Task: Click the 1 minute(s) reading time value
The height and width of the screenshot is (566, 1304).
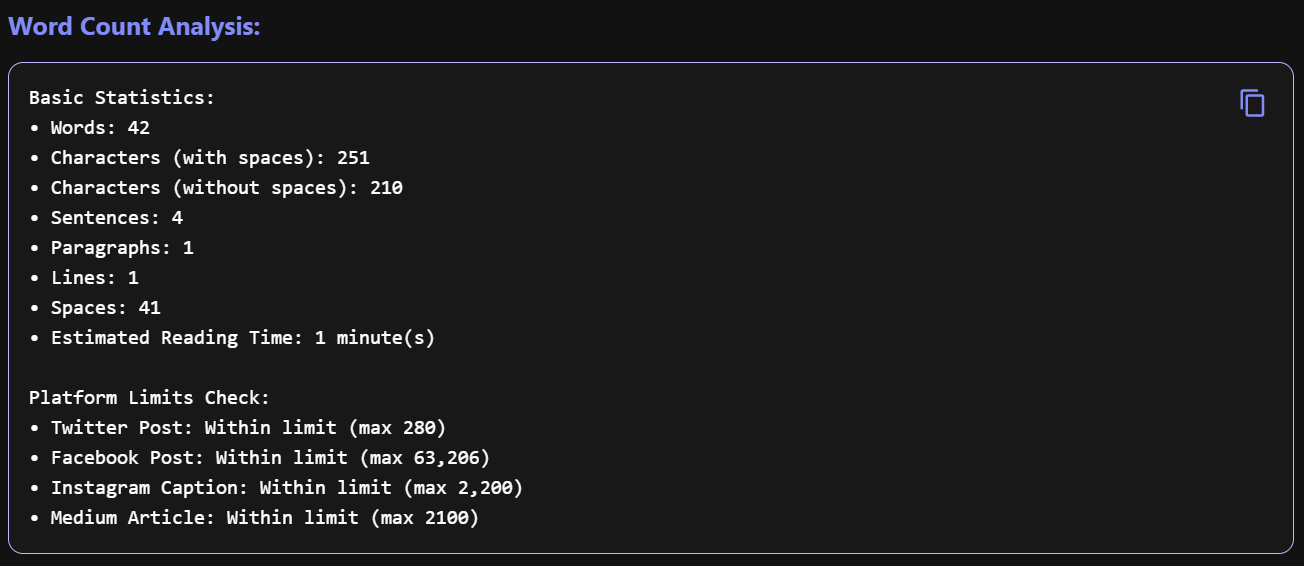Action: pyautogui.click(x=375, y=338)
